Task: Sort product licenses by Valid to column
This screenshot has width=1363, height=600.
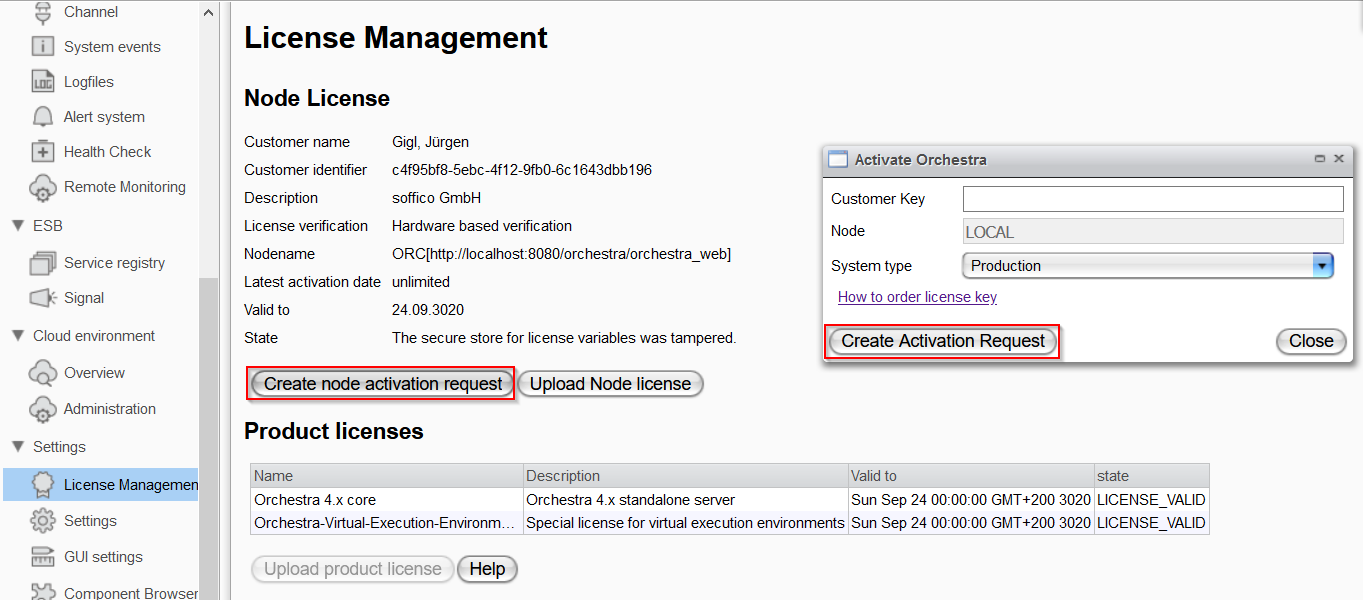Action: pos(971,476)
